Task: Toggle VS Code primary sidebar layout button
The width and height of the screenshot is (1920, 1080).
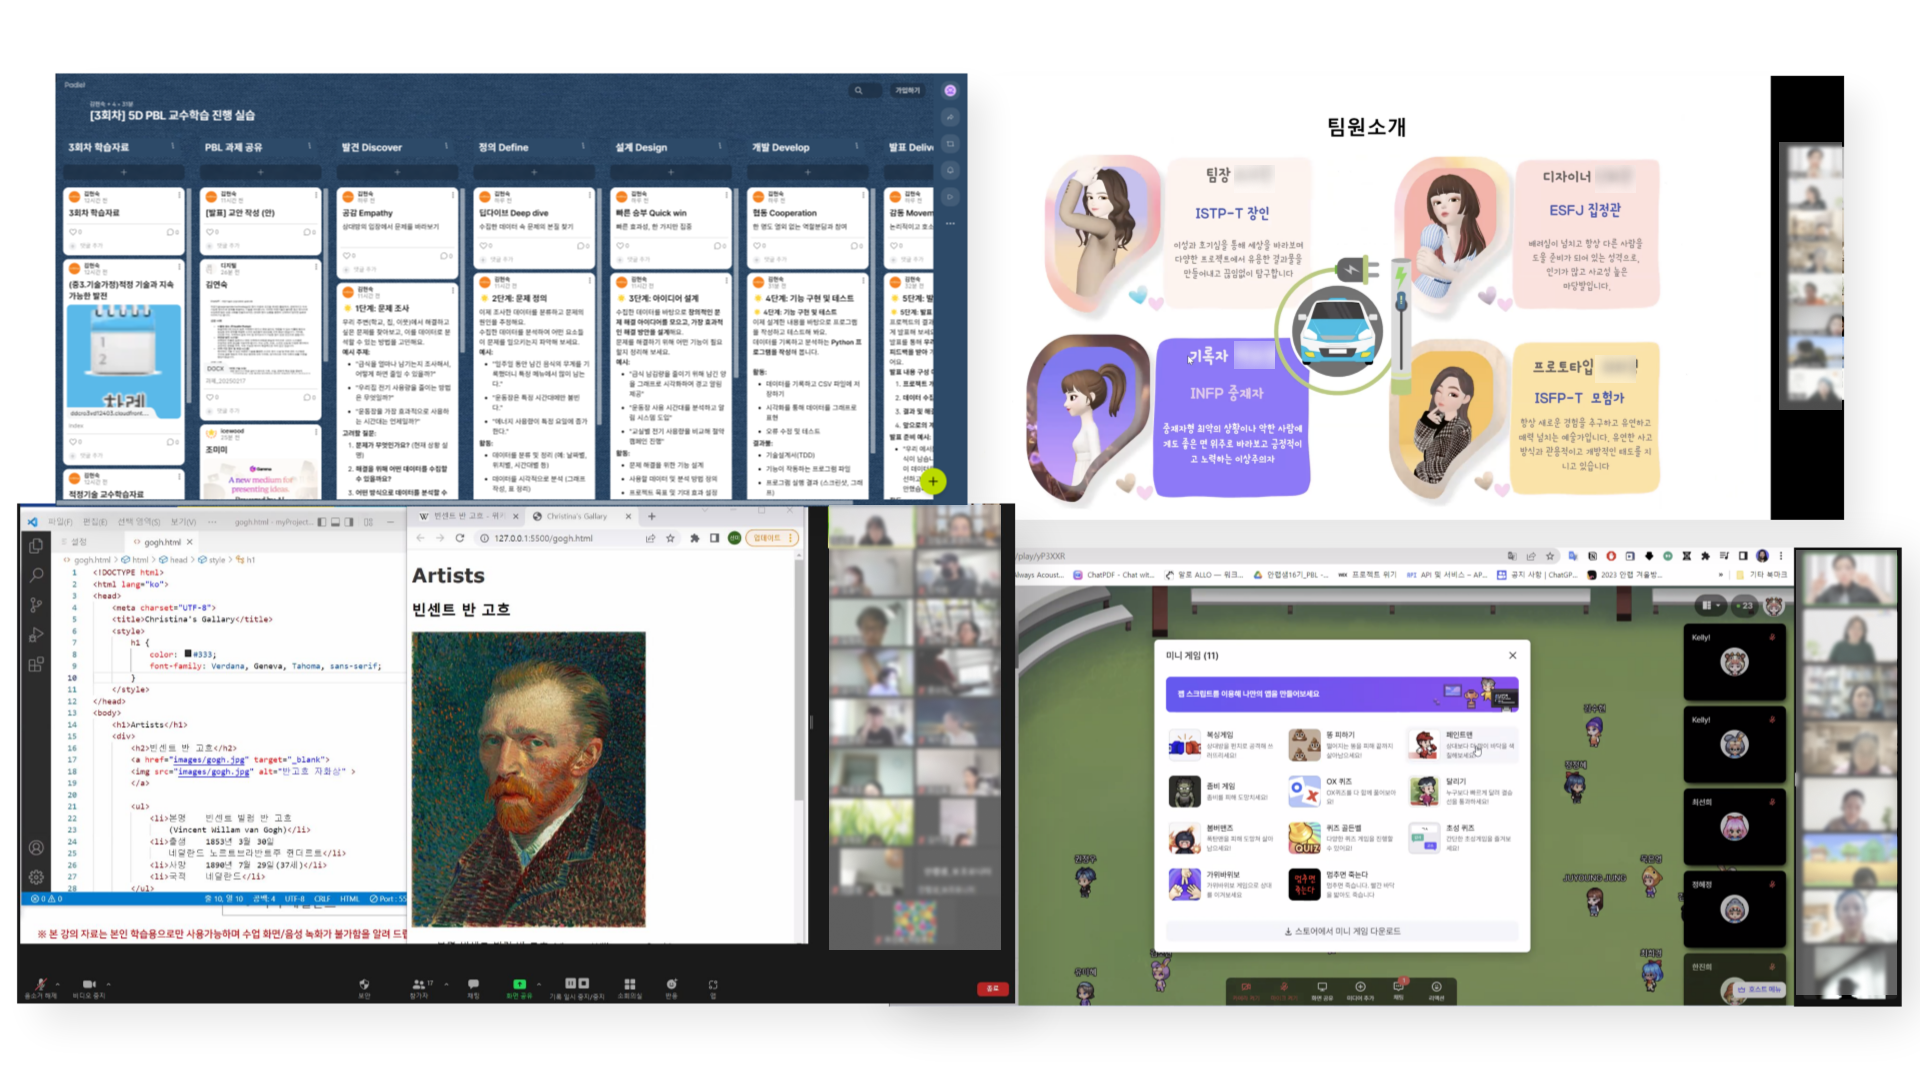Action: (x=322, y=522)
